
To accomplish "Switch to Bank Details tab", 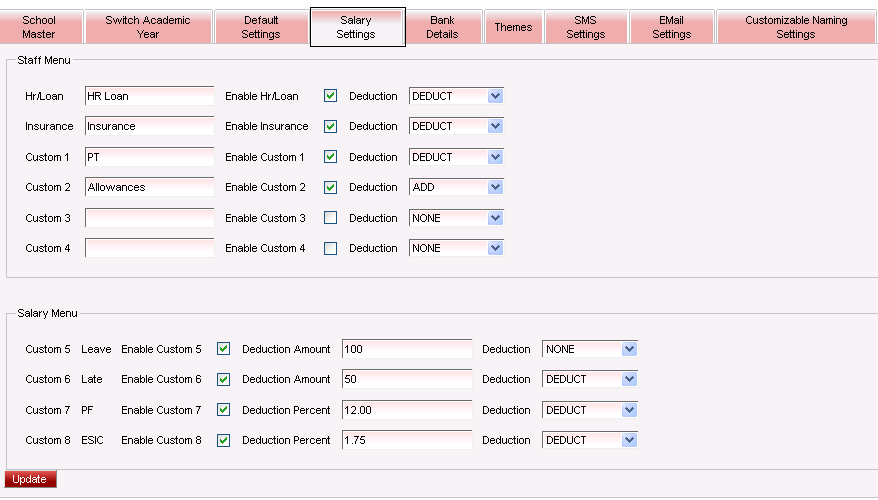I will 442,27.
